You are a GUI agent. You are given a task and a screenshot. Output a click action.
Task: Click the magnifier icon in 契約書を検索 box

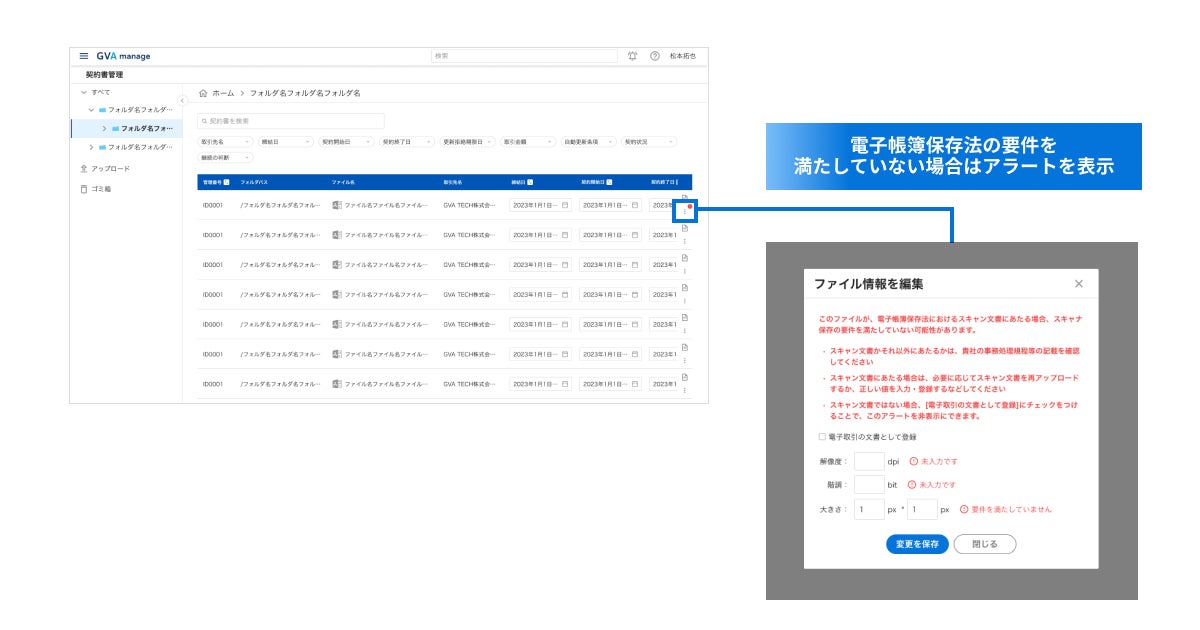[203, 121]
